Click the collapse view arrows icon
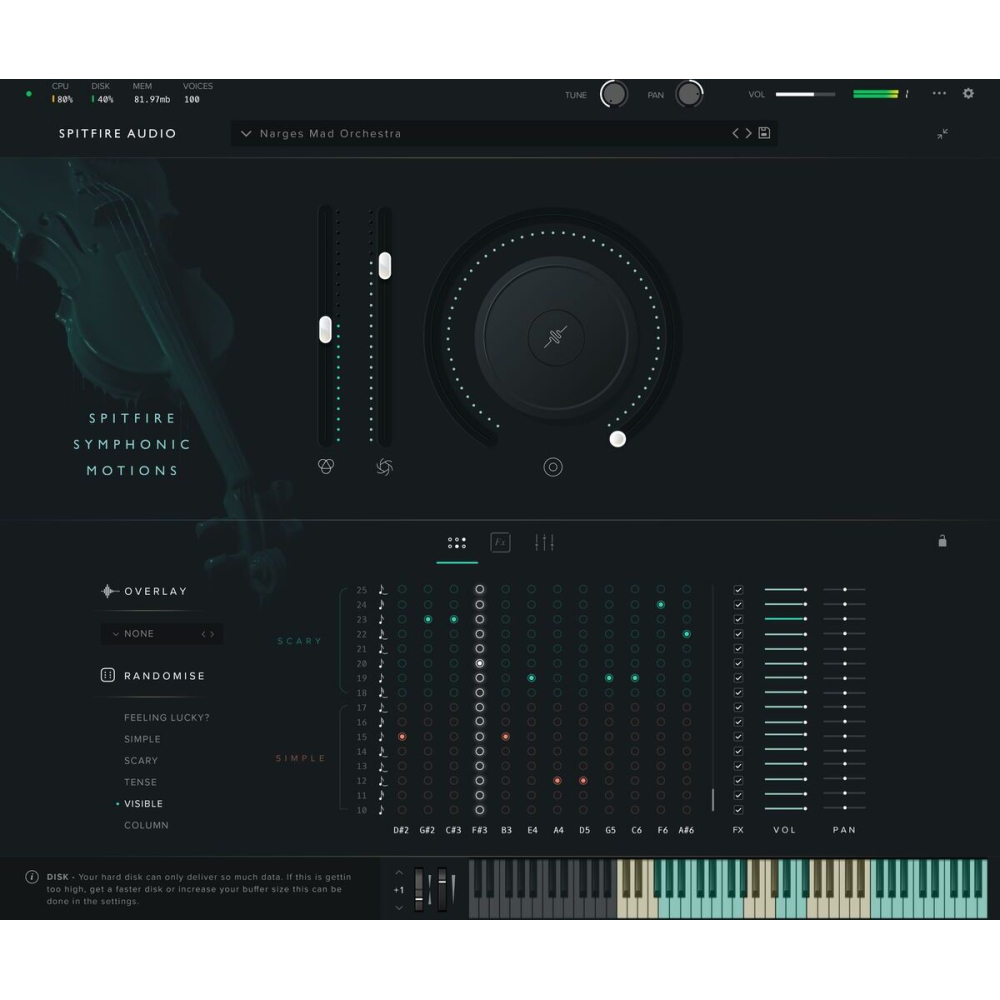Image resolution: width=1000 pixels, height=1000 pixels. click(942, 134)
